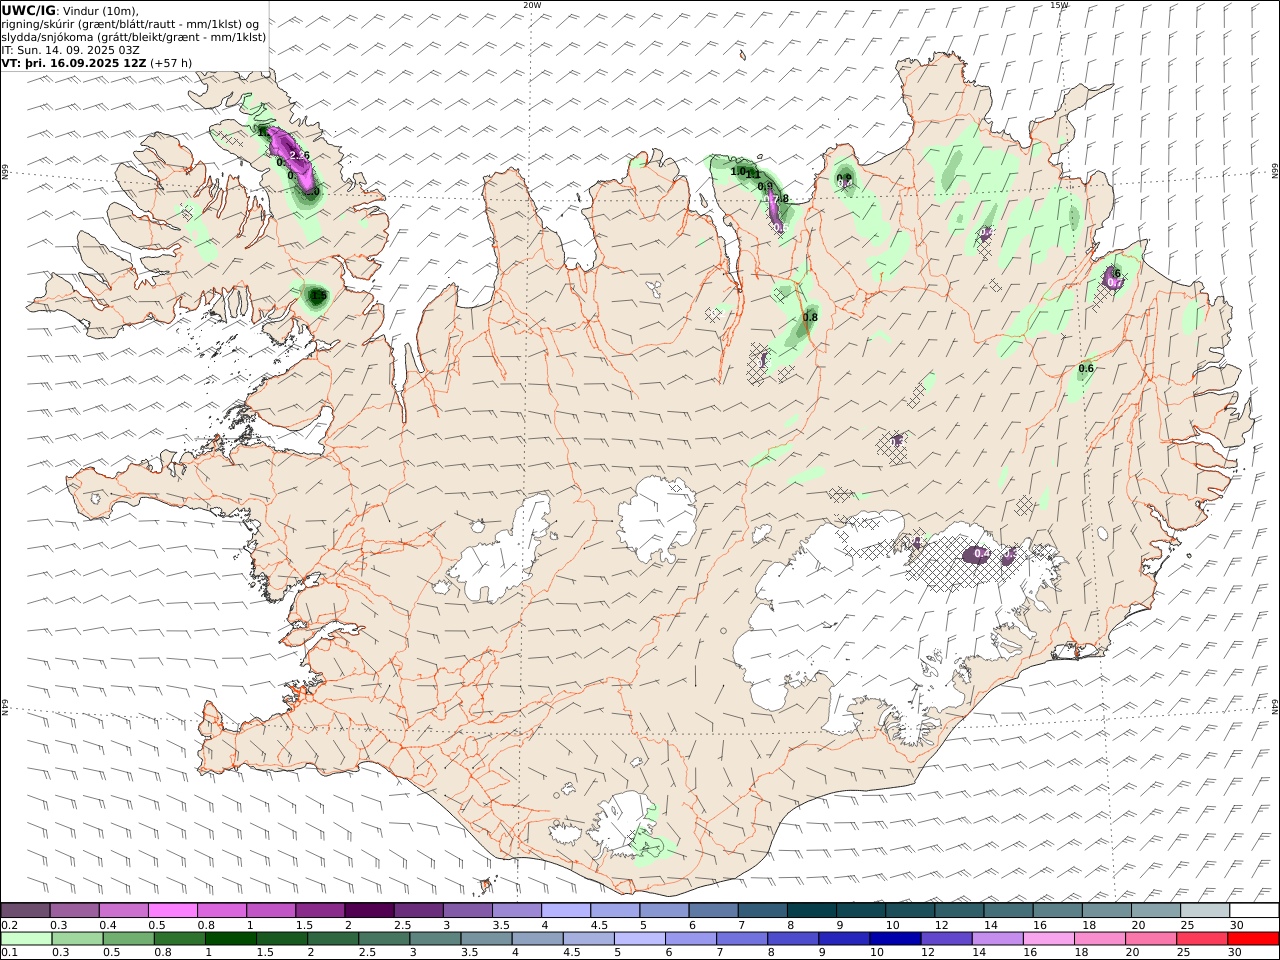Click the '0.6' value label on the eastern map
Screen dimensions: 1280x960
coord(1086,369)
